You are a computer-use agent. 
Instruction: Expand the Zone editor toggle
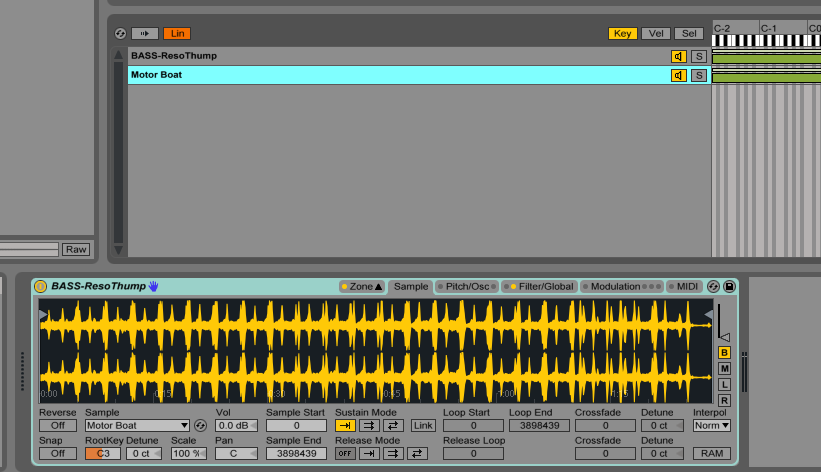pos(362,287)
